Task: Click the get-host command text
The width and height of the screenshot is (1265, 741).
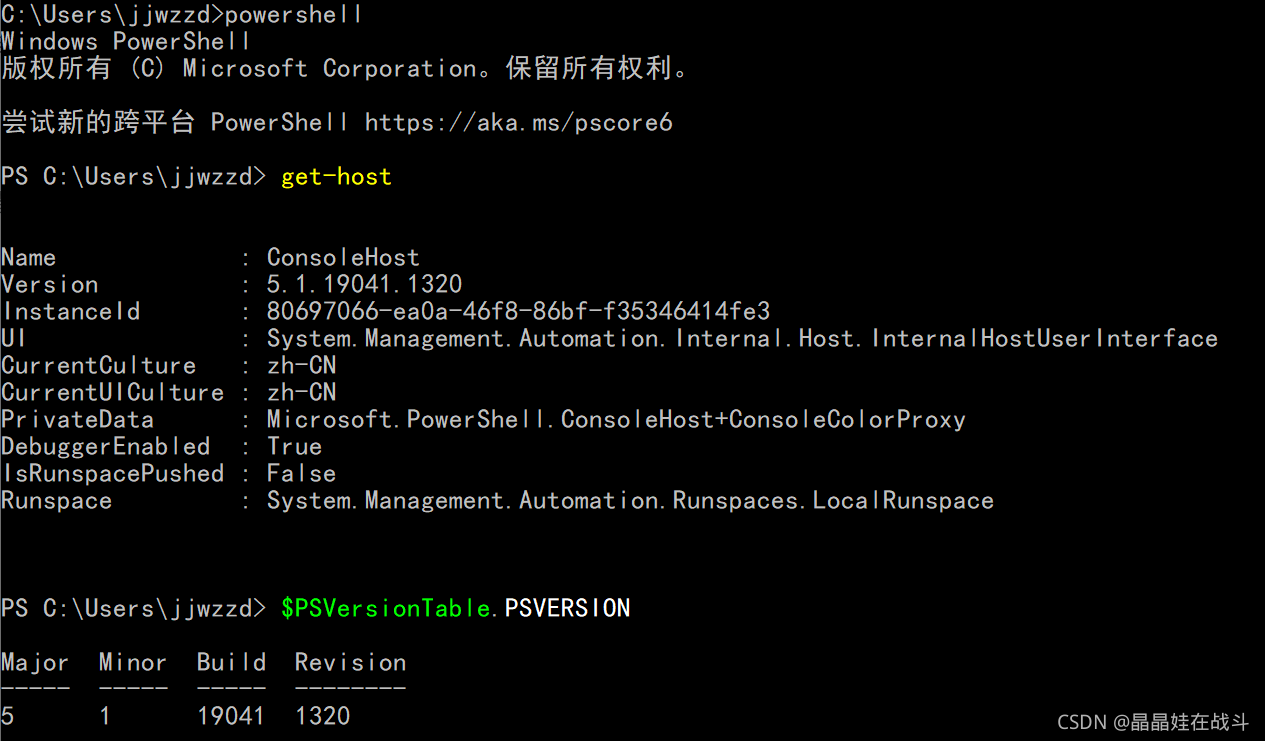Action: tap(336, 177)
